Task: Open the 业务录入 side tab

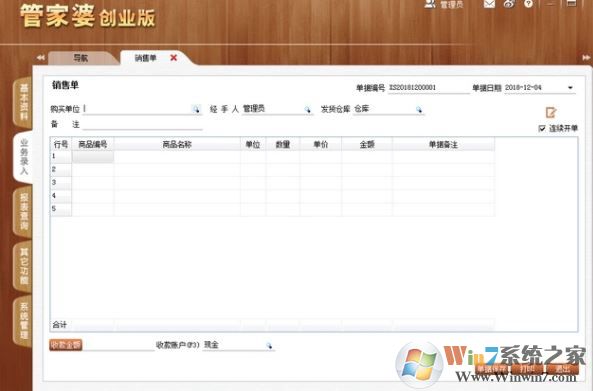Action: 23,157
